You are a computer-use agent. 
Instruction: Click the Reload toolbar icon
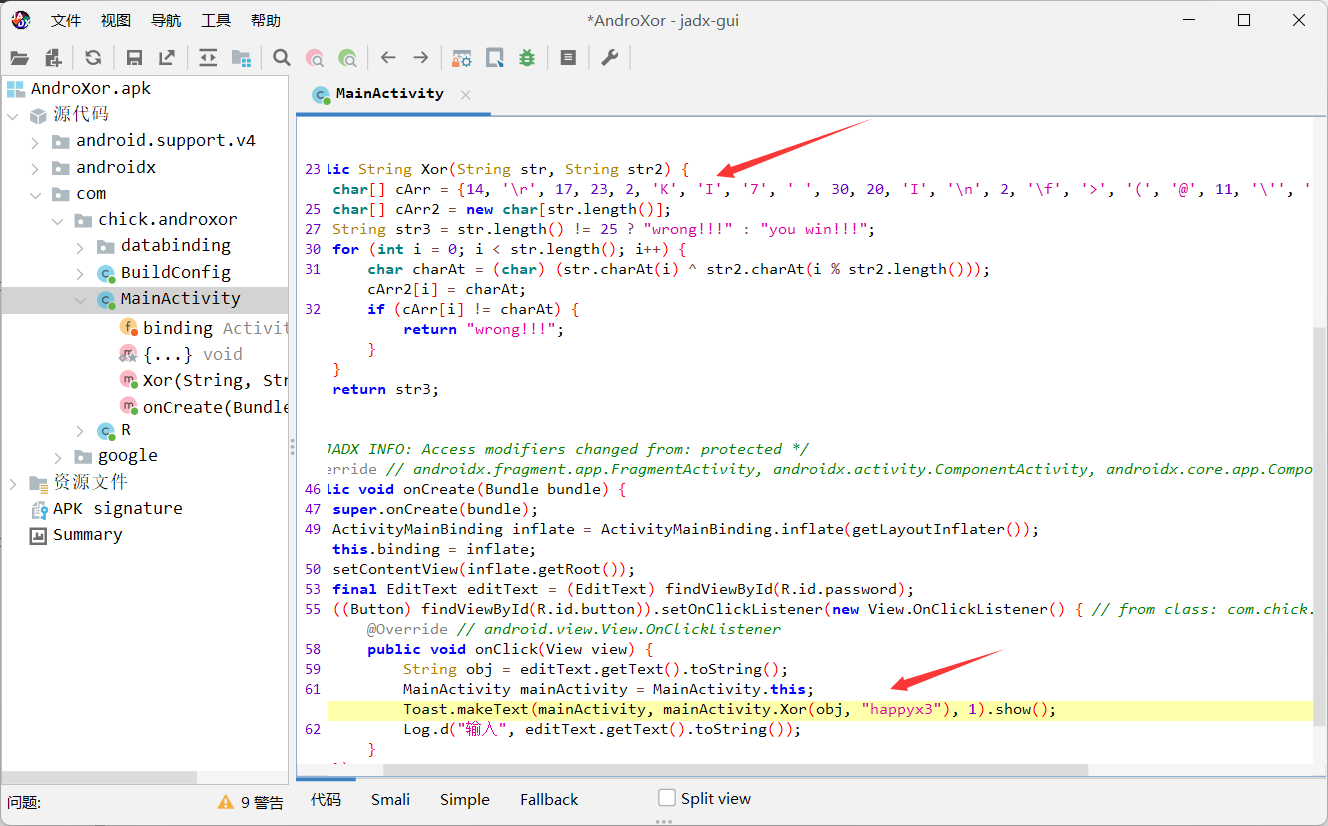(x=93, y=58)
